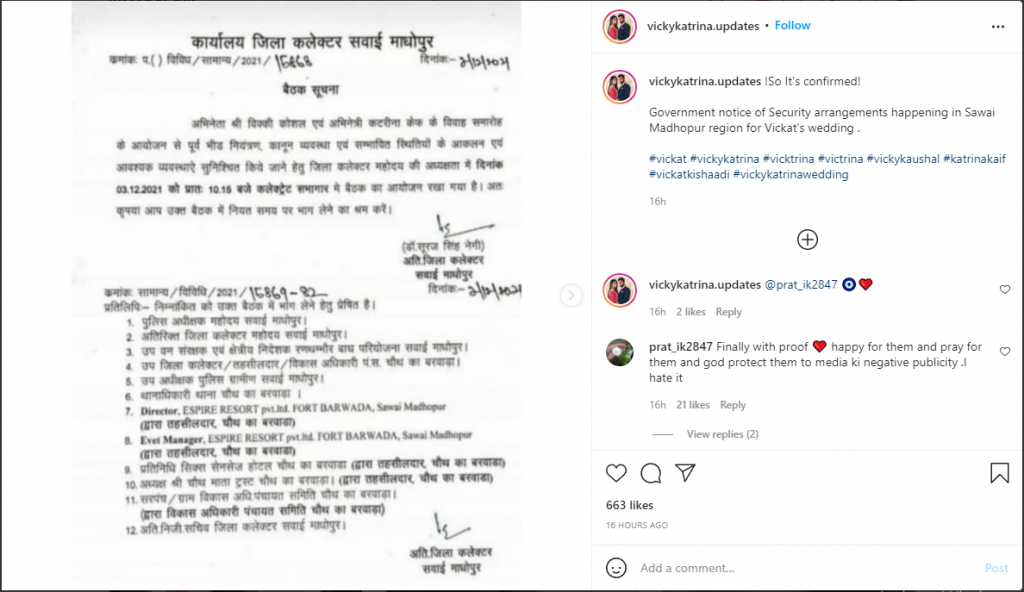Load more comments with the plus circle

click(807, 240)
